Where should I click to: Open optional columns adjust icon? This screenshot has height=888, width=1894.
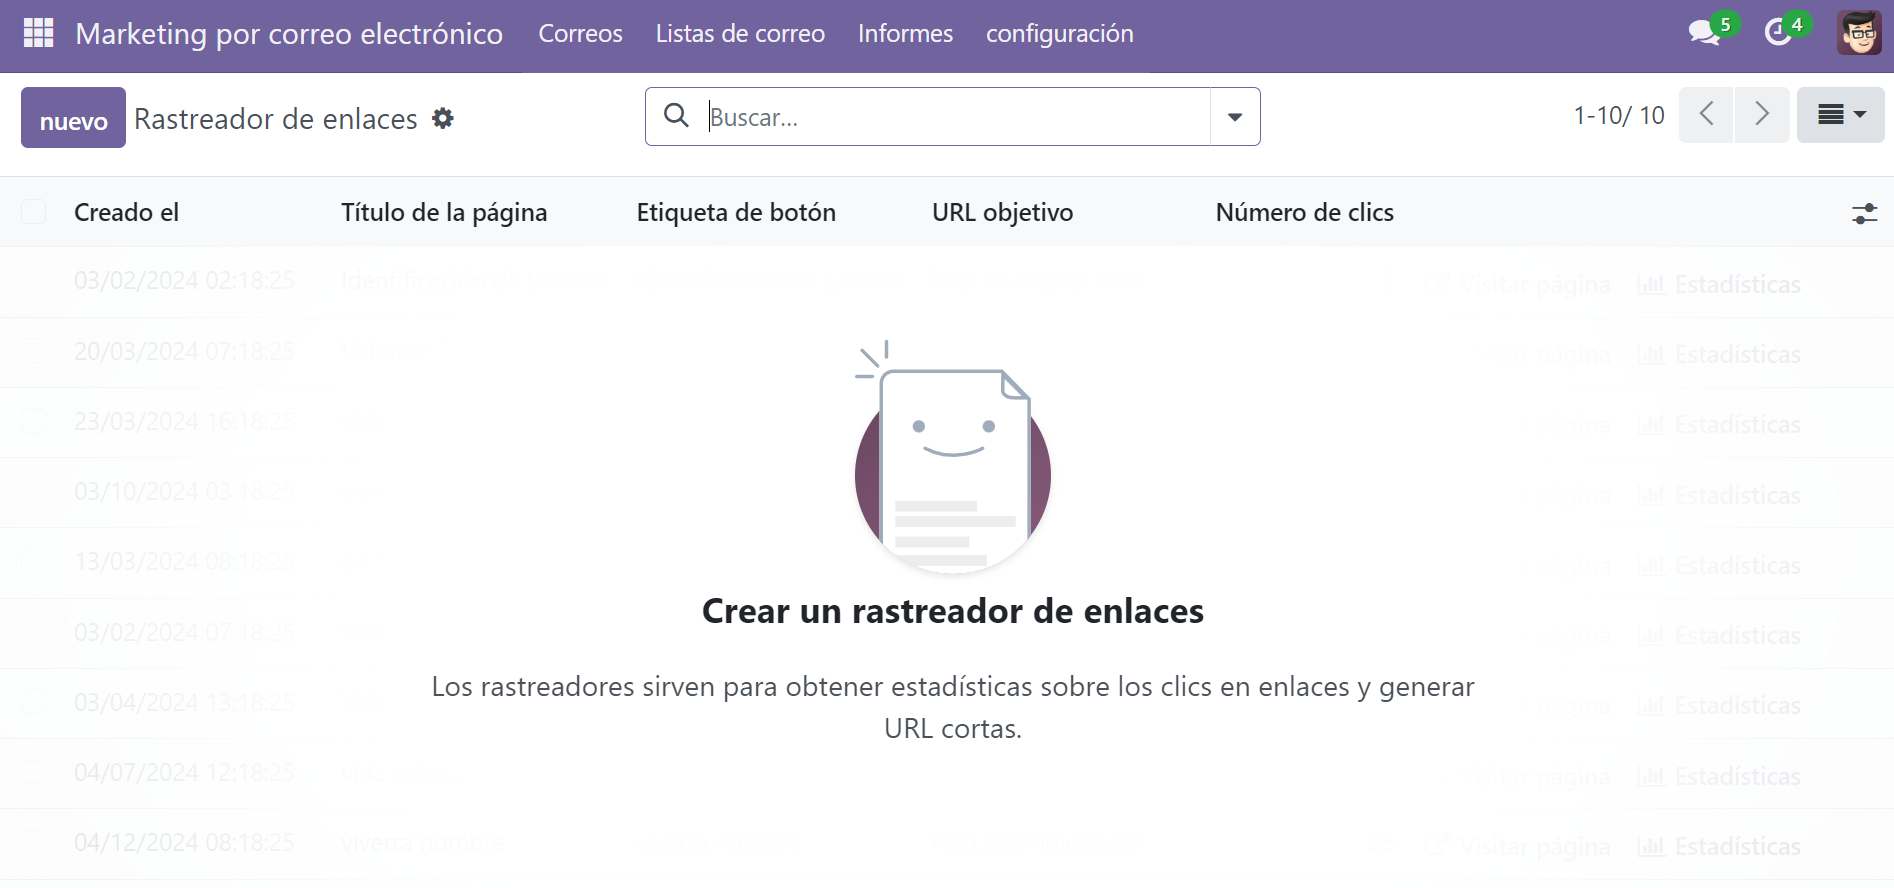pyautogui.click(x=1864, y=213)
